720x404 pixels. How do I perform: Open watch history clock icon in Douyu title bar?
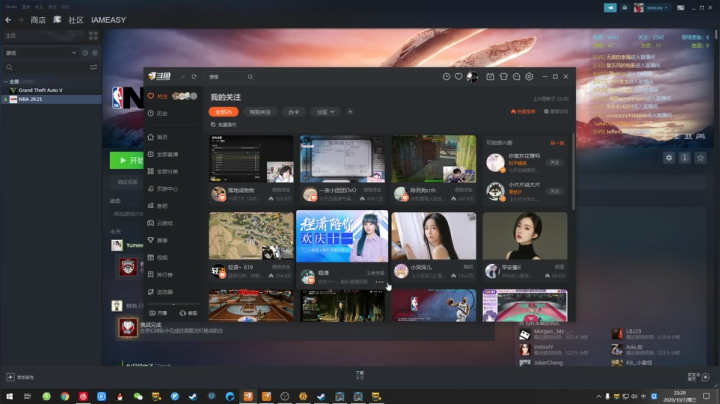point(446,77)
